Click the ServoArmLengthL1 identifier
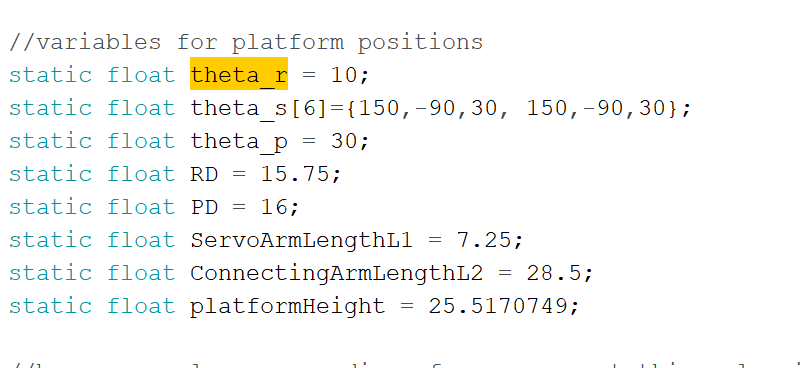 coord(301,240)
